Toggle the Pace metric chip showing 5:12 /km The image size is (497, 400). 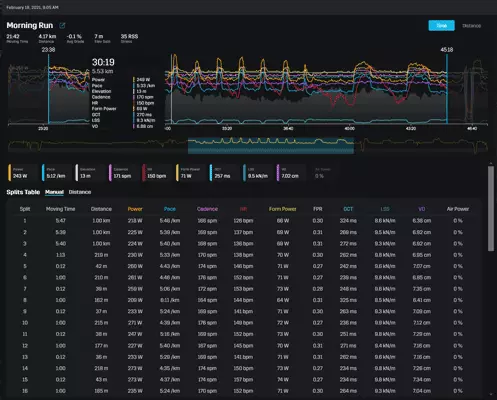[x=55, y=173]
